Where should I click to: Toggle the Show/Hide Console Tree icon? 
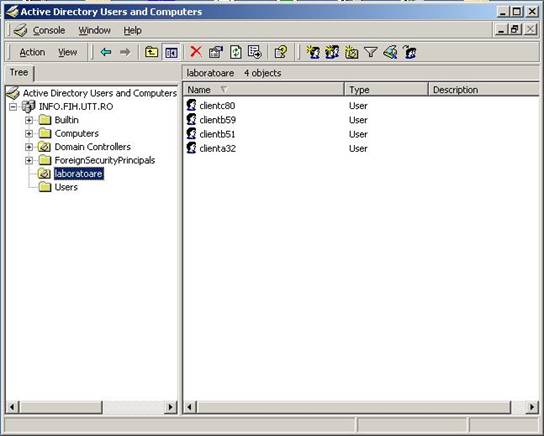tap(171, 53)
